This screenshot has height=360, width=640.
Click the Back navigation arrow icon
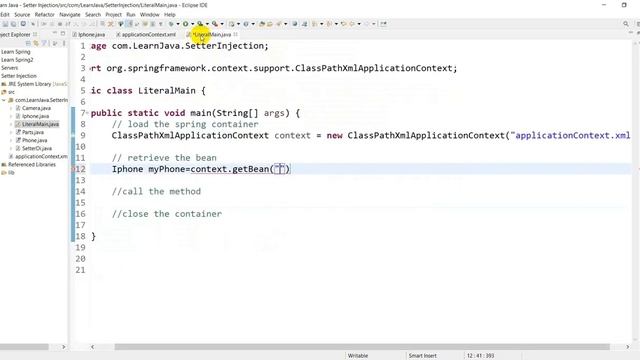coord(352,24)
